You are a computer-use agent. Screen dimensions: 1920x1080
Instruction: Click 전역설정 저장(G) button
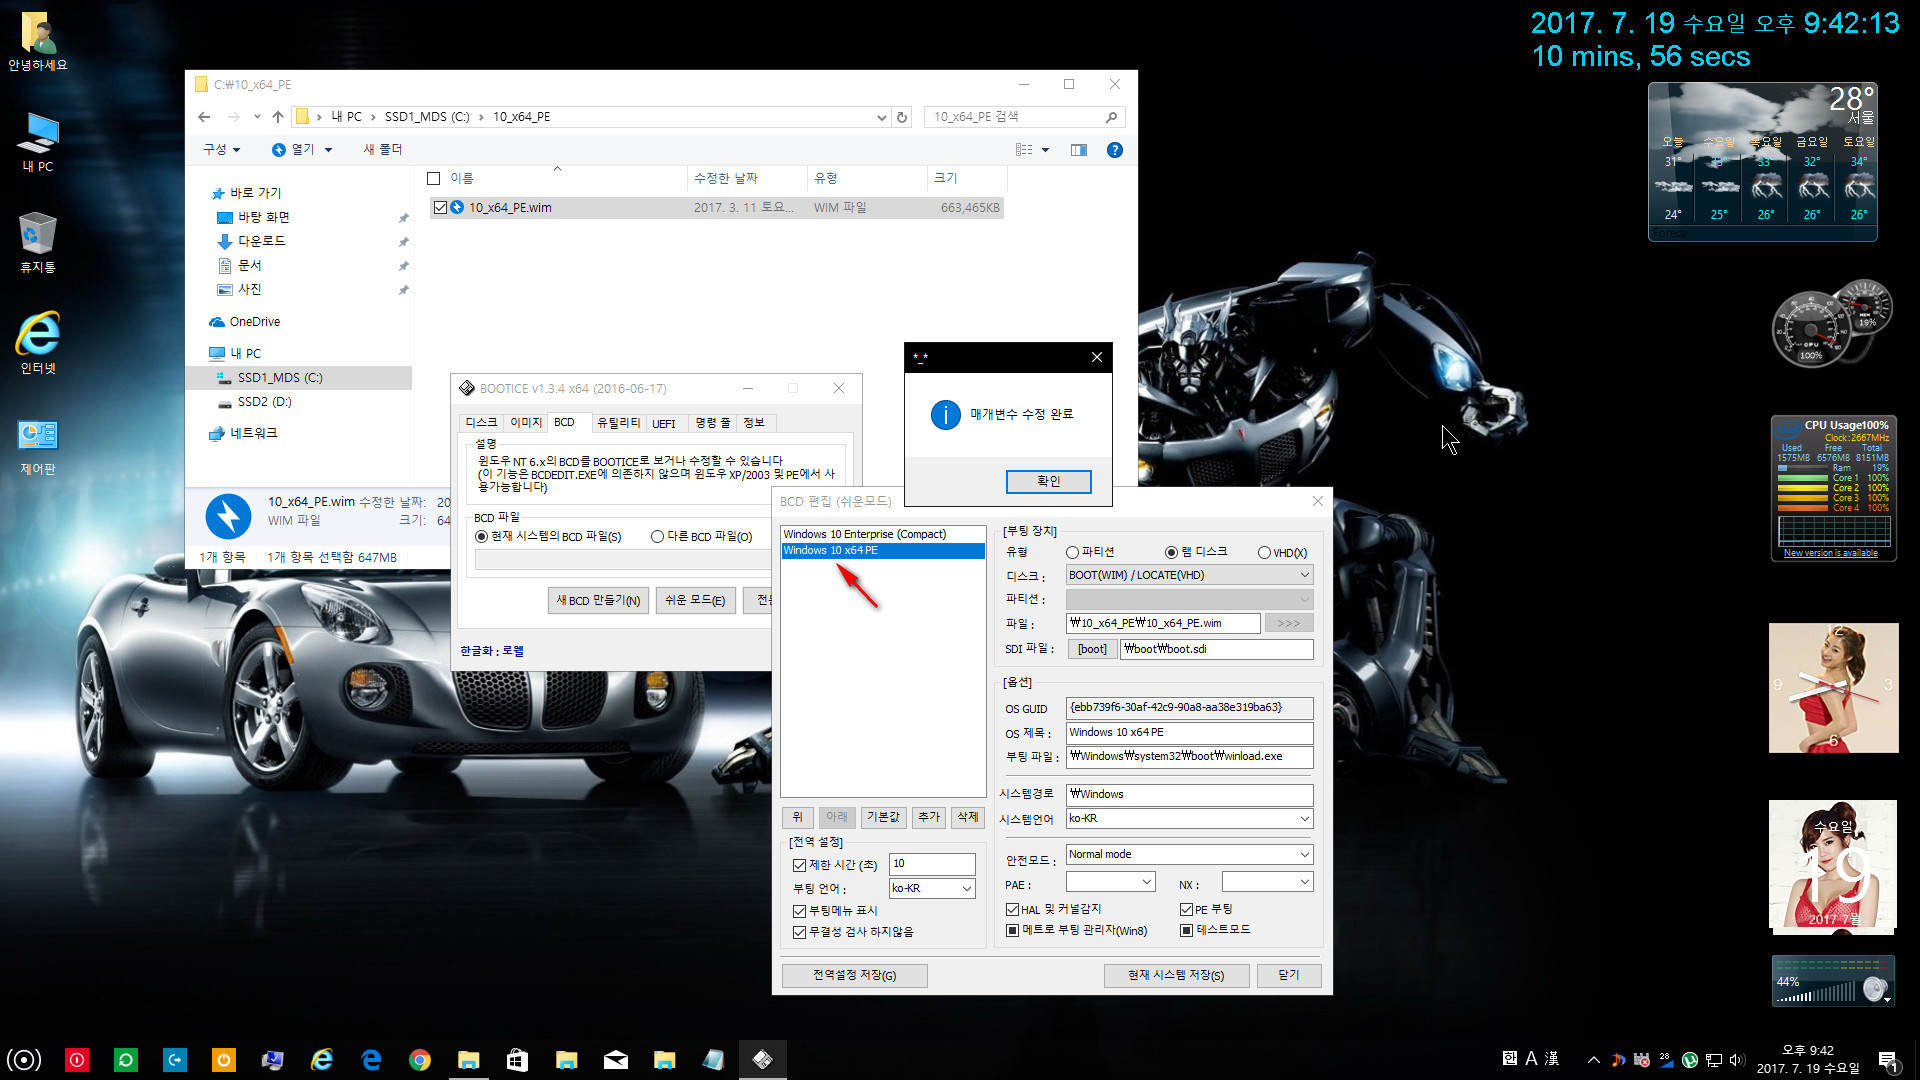click(854, 975)
